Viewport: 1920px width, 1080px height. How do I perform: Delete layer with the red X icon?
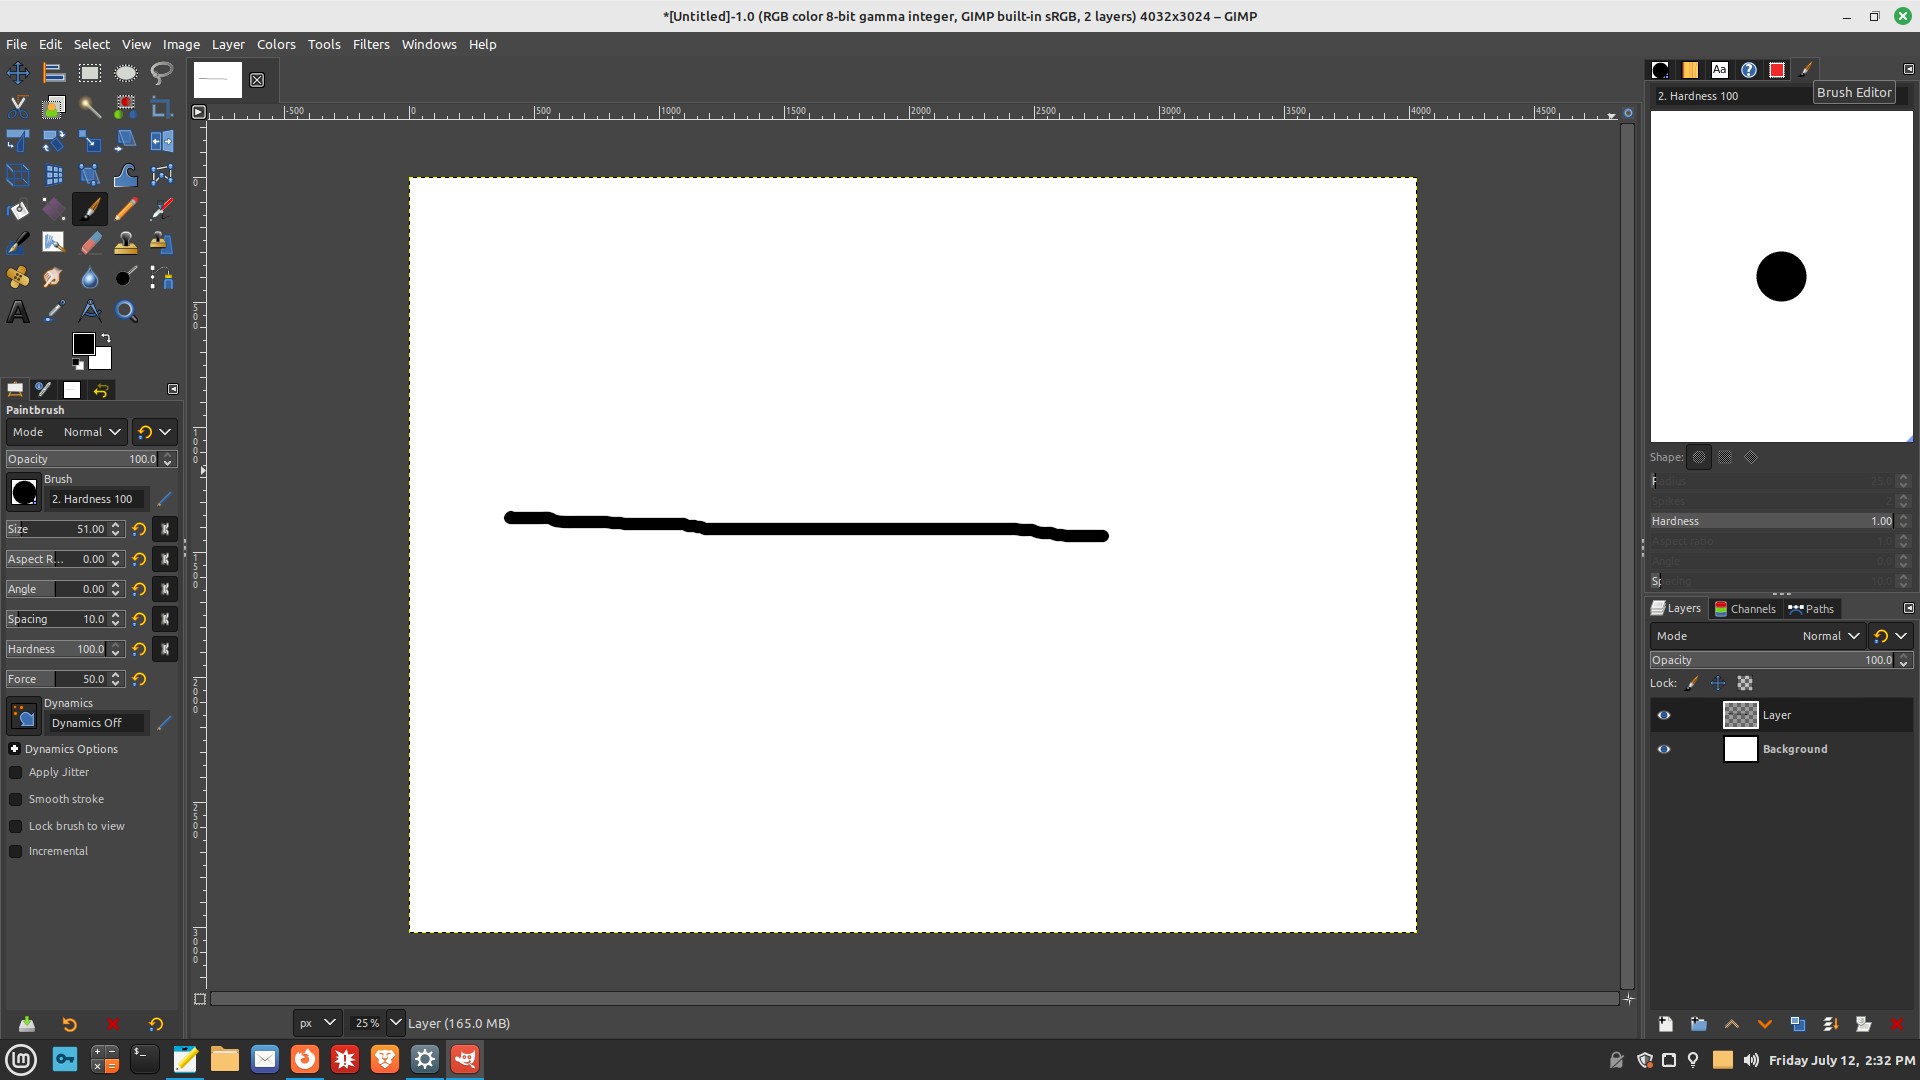click(1896, 1024)
